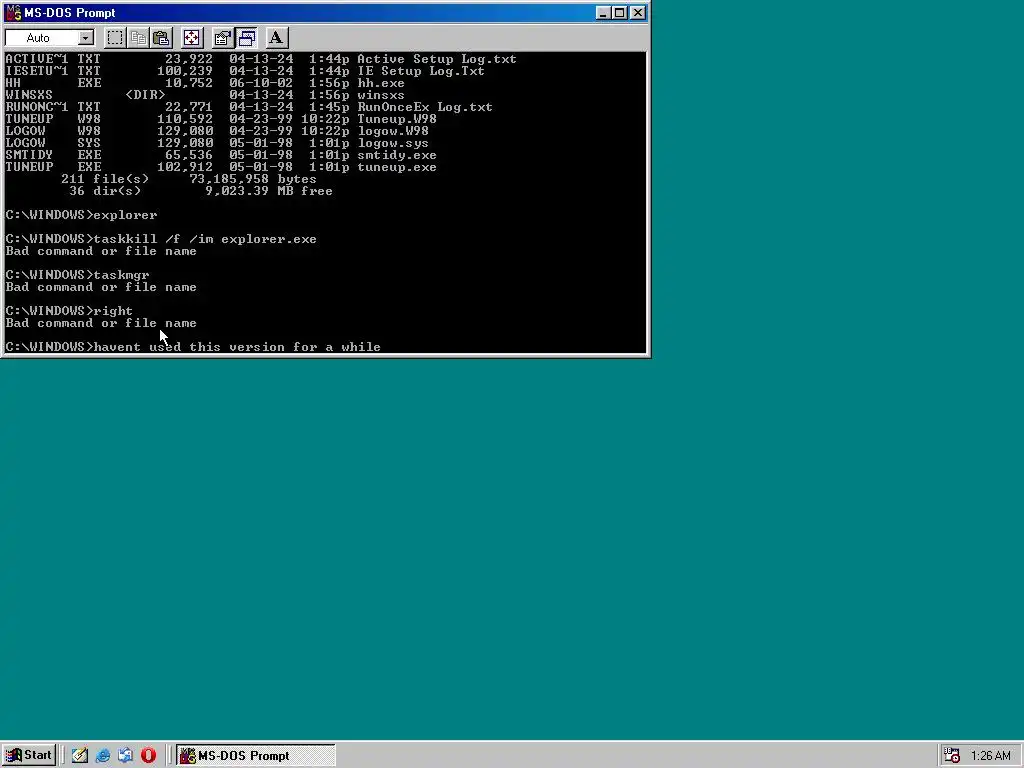Click the Paste clipboard toolbar icon

click(x=161, y=38)
